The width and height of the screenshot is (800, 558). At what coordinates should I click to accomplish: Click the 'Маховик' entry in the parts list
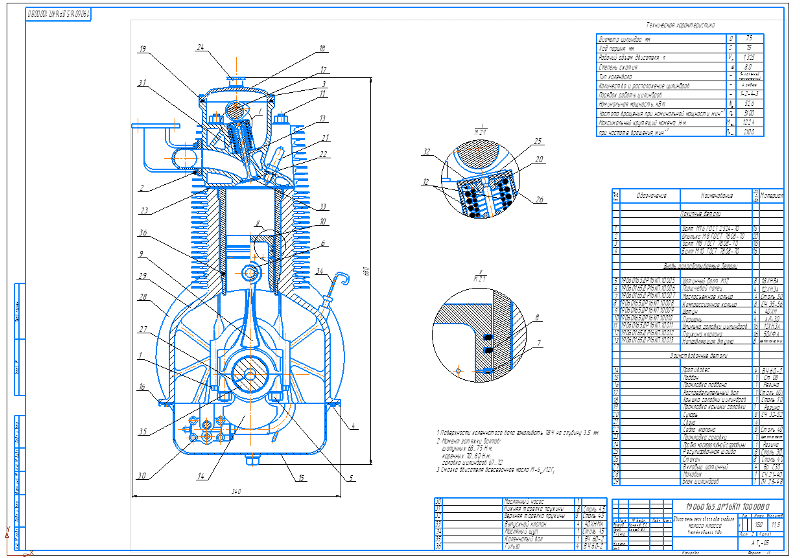(692, 474)
